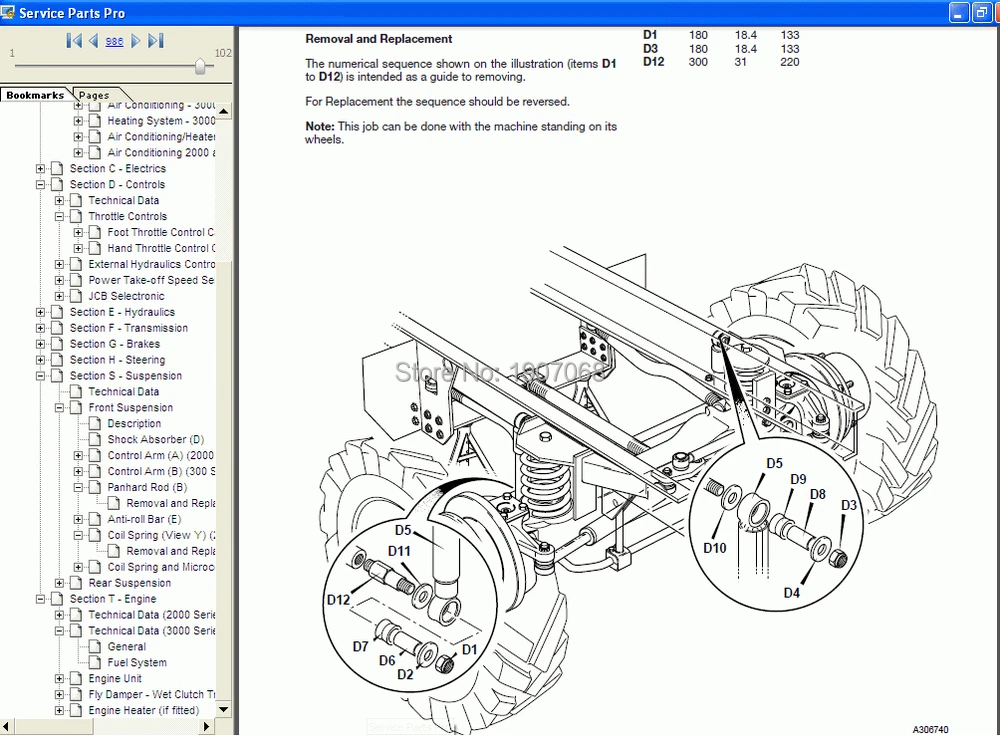Collapse Section D - Controls node
1000x744 pixels.
tap(41, 185)
